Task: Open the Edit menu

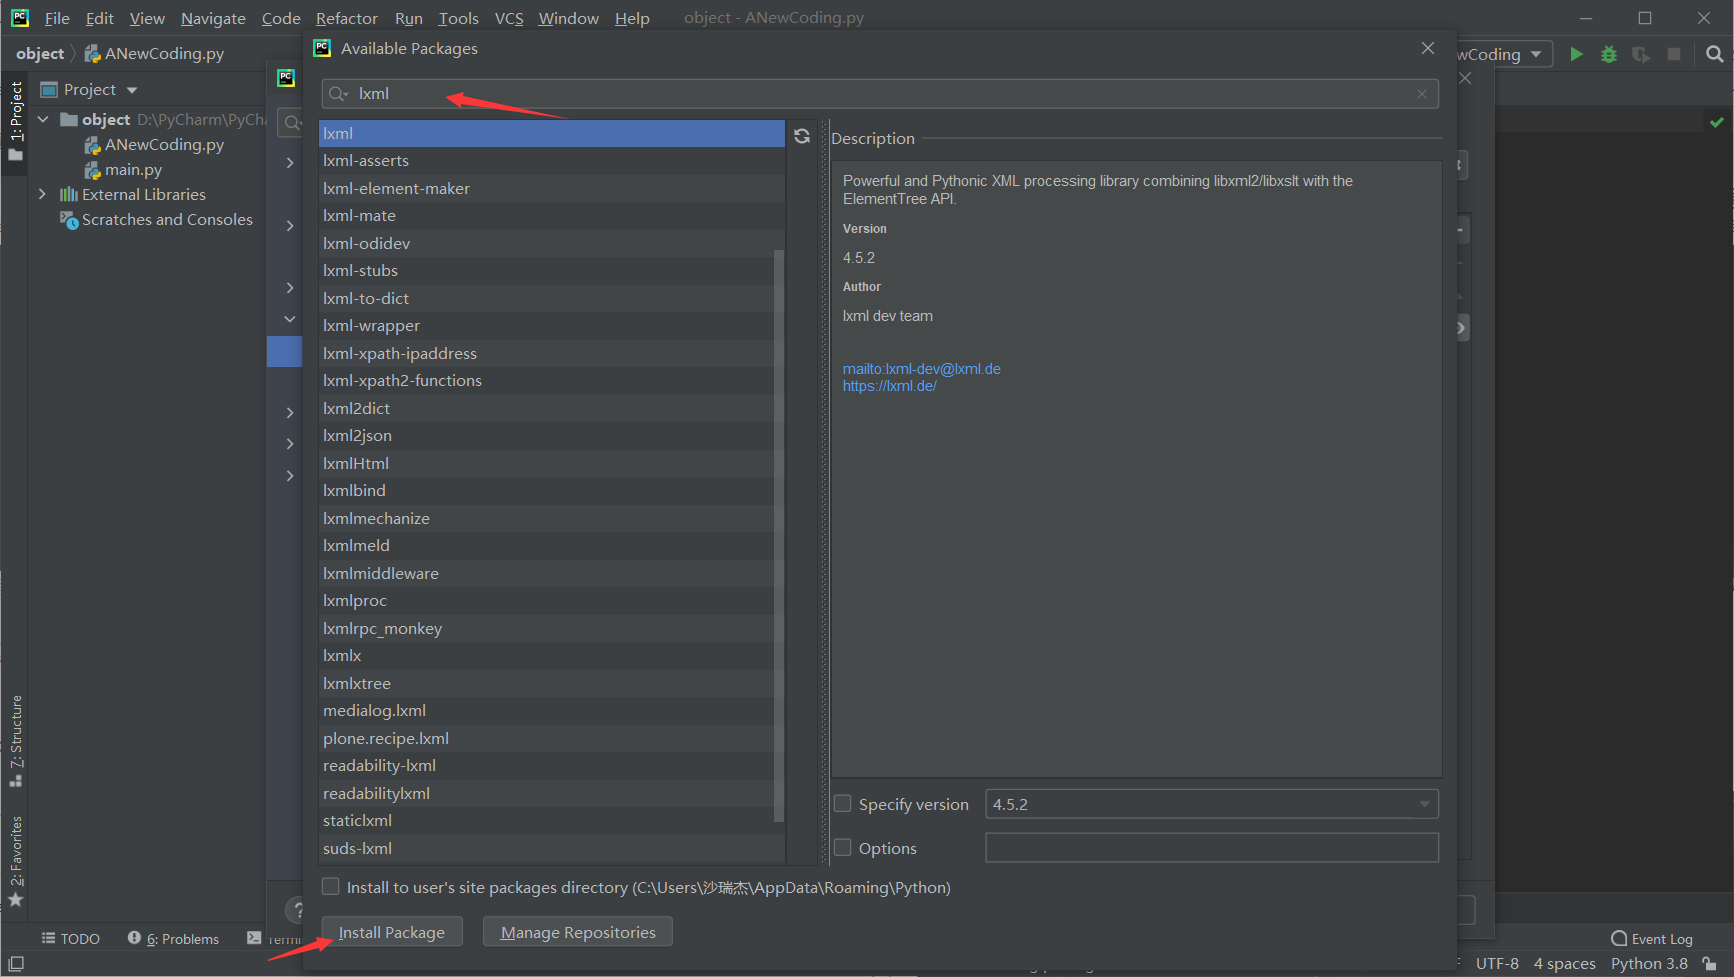Action: pyautogui.click(x=99, y=18)
